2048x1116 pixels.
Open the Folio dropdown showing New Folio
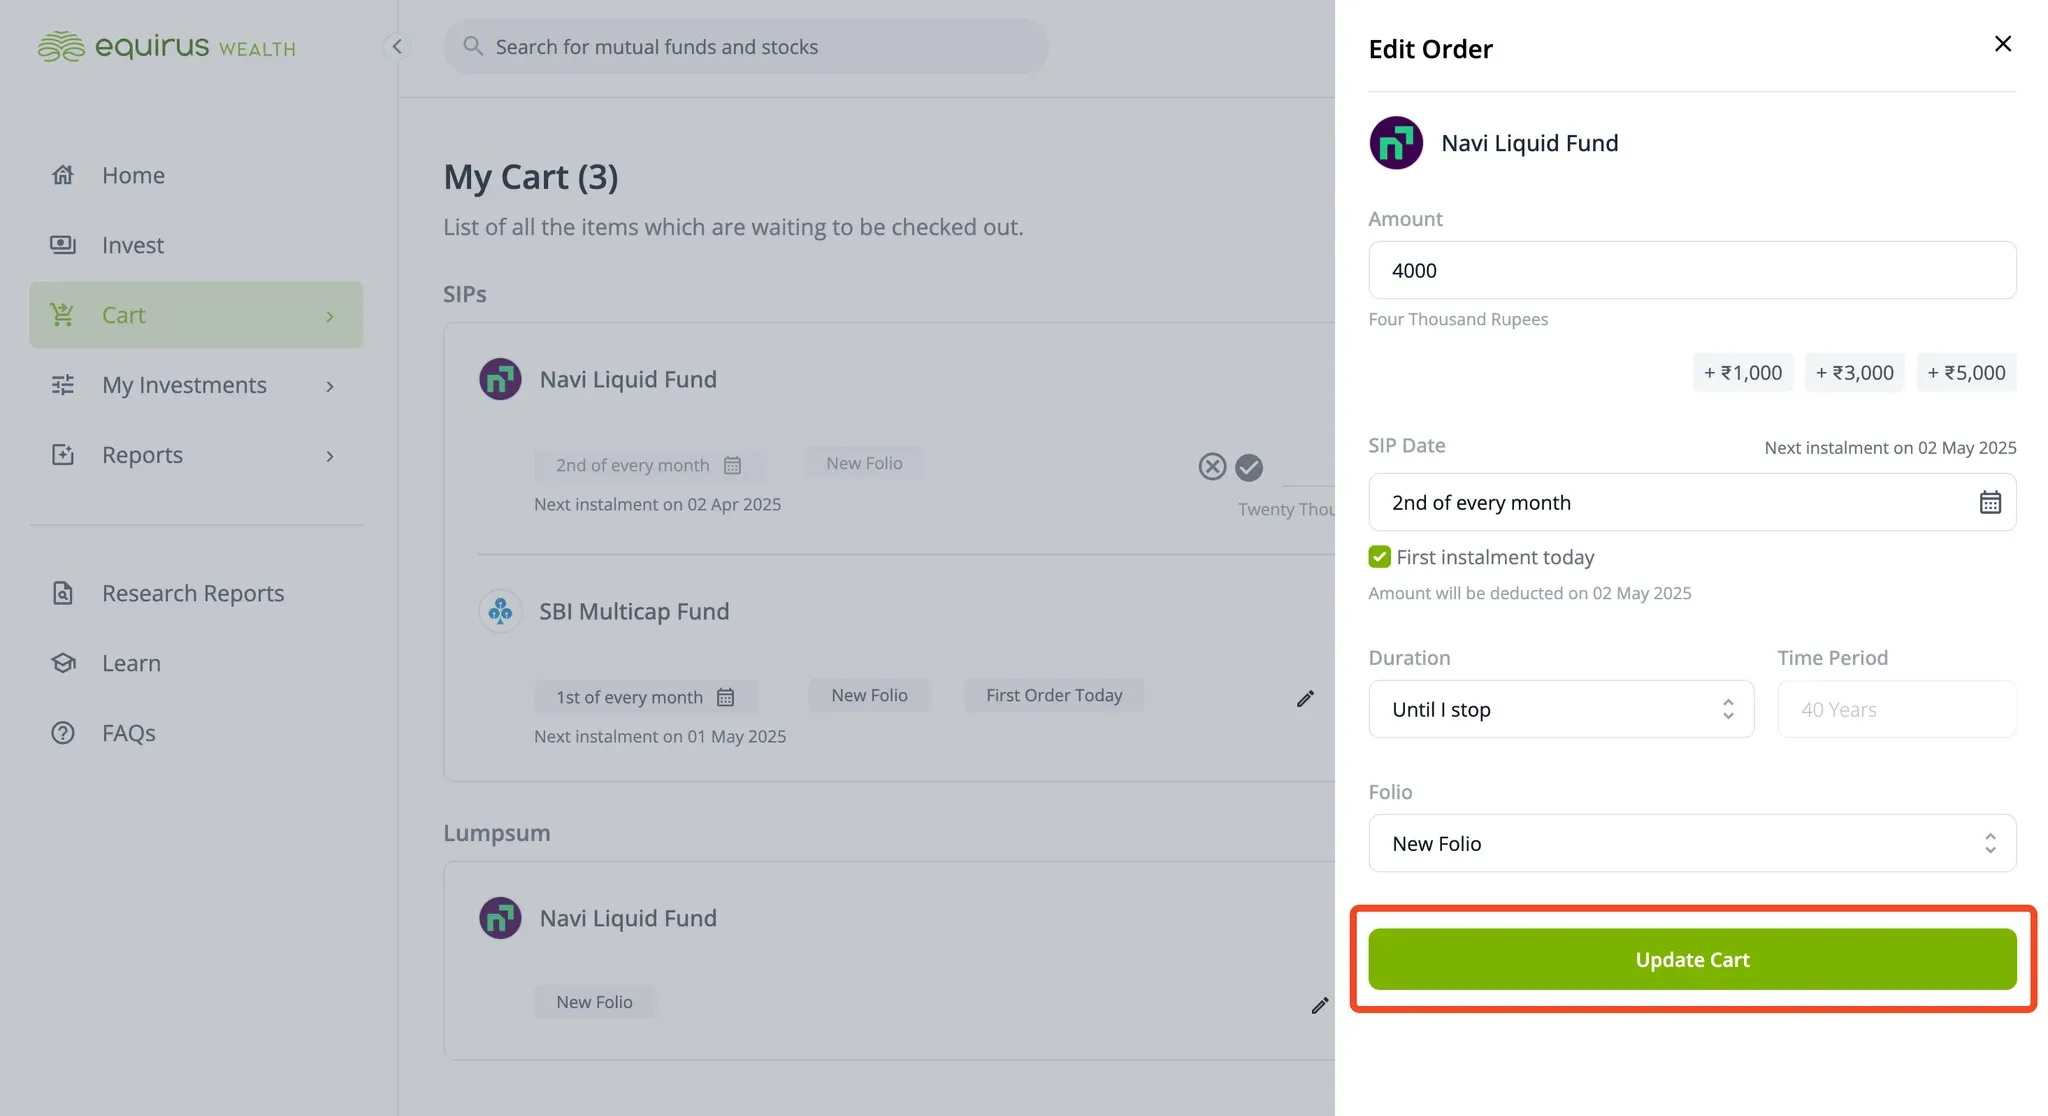[1692, 843]
